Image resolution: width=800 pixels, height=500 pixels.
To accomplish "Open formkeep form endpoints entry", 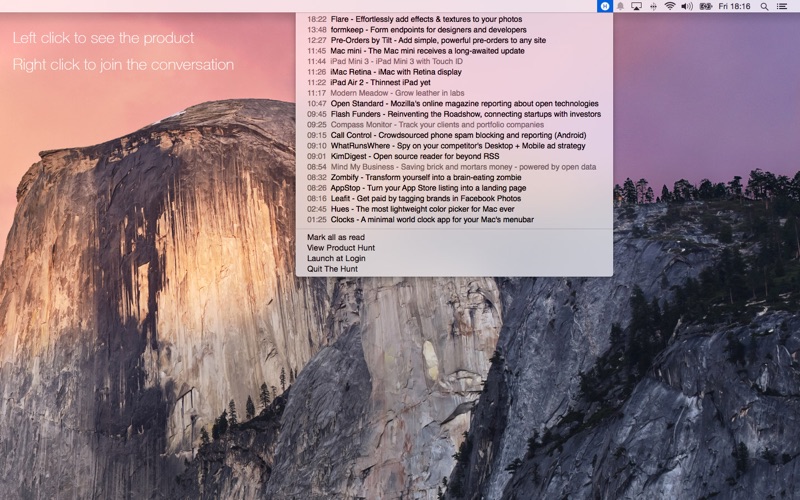I will [x=454, y=30].
